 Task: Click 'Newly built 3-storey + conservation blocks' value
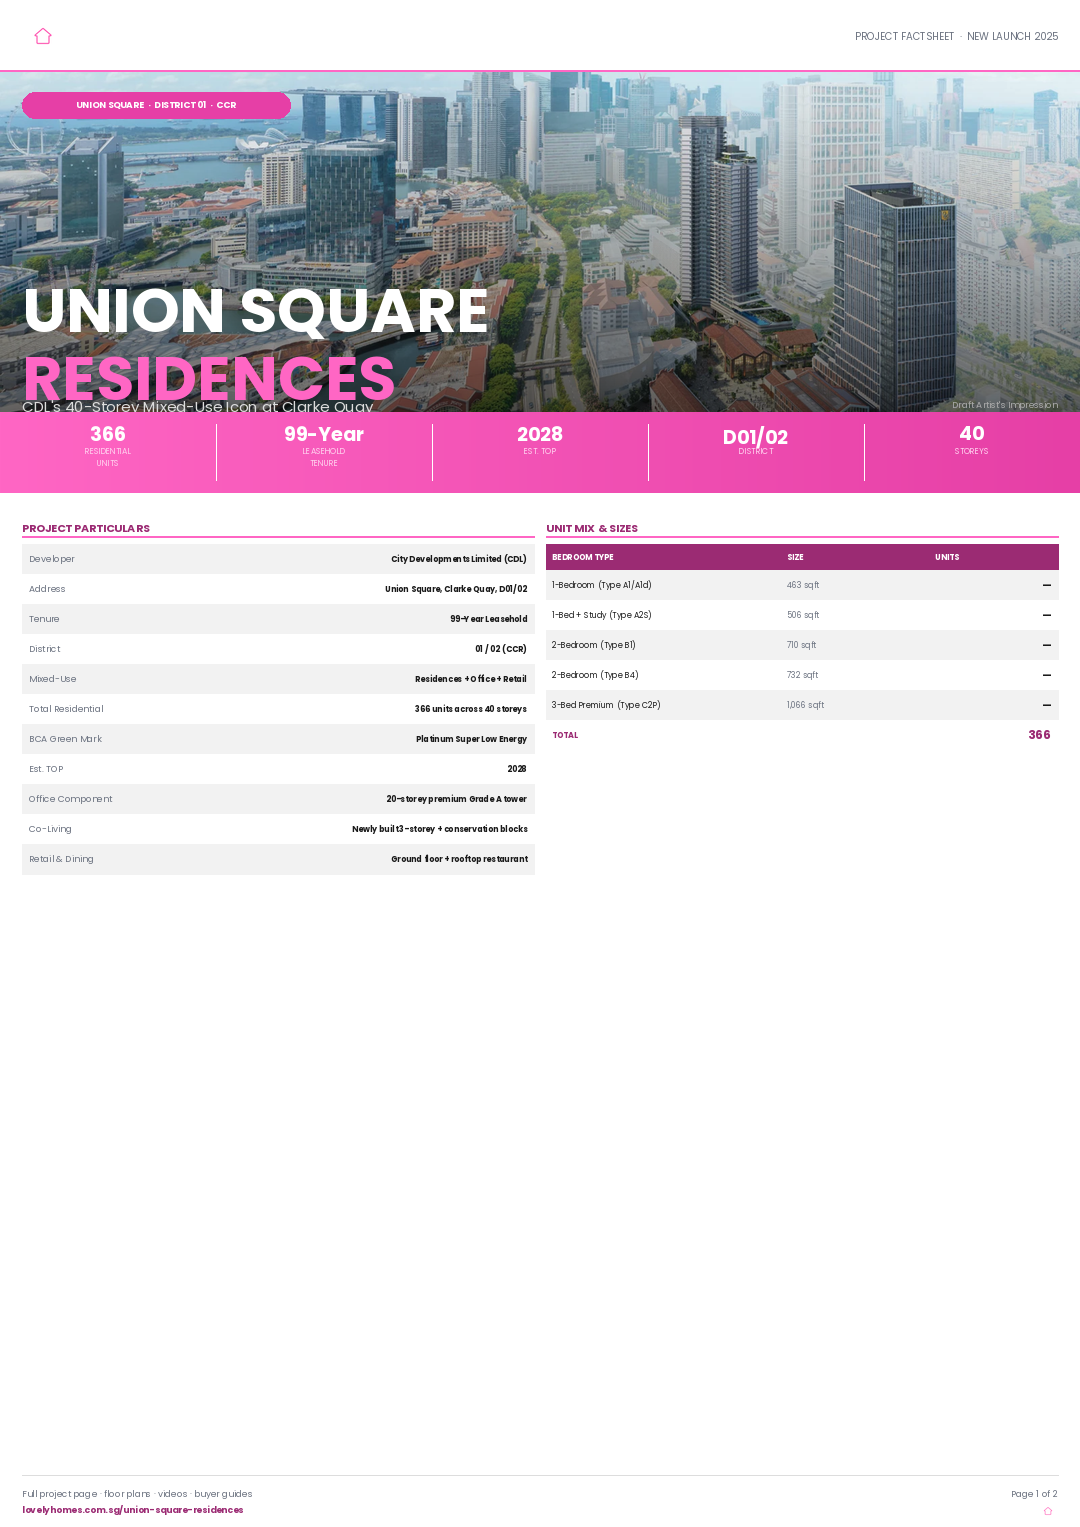440,829
